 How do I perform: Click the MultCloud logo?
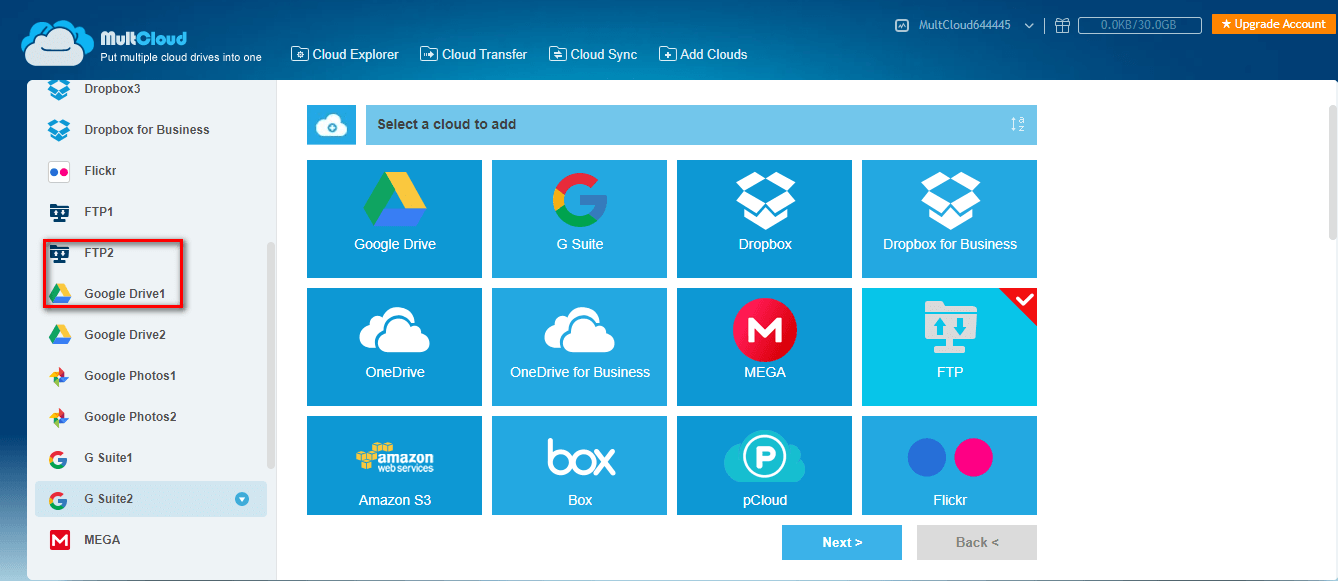141,43
